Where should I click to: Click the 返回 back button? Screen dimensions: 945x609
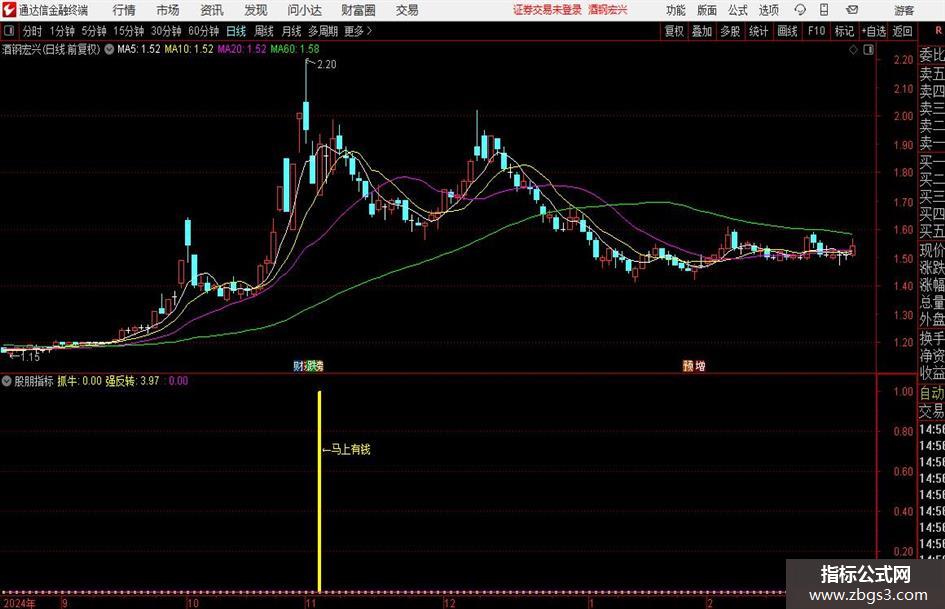[902, 31]
